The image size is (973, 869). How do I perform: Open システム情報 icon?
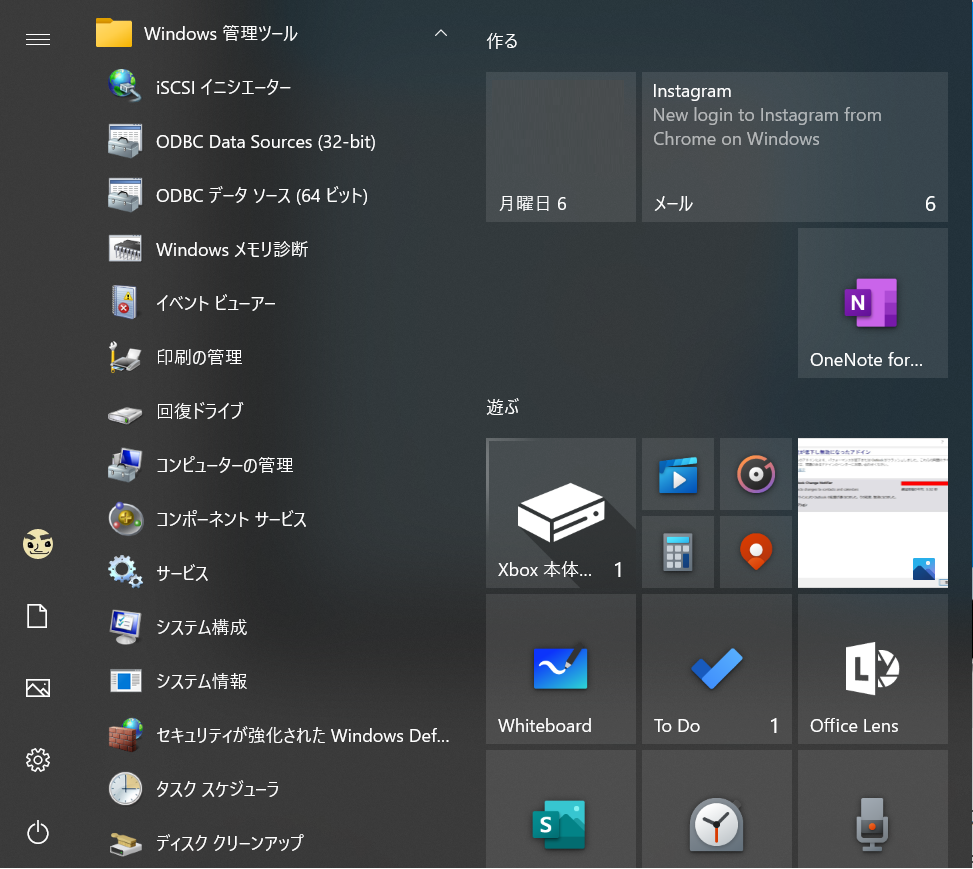(125, 681)
